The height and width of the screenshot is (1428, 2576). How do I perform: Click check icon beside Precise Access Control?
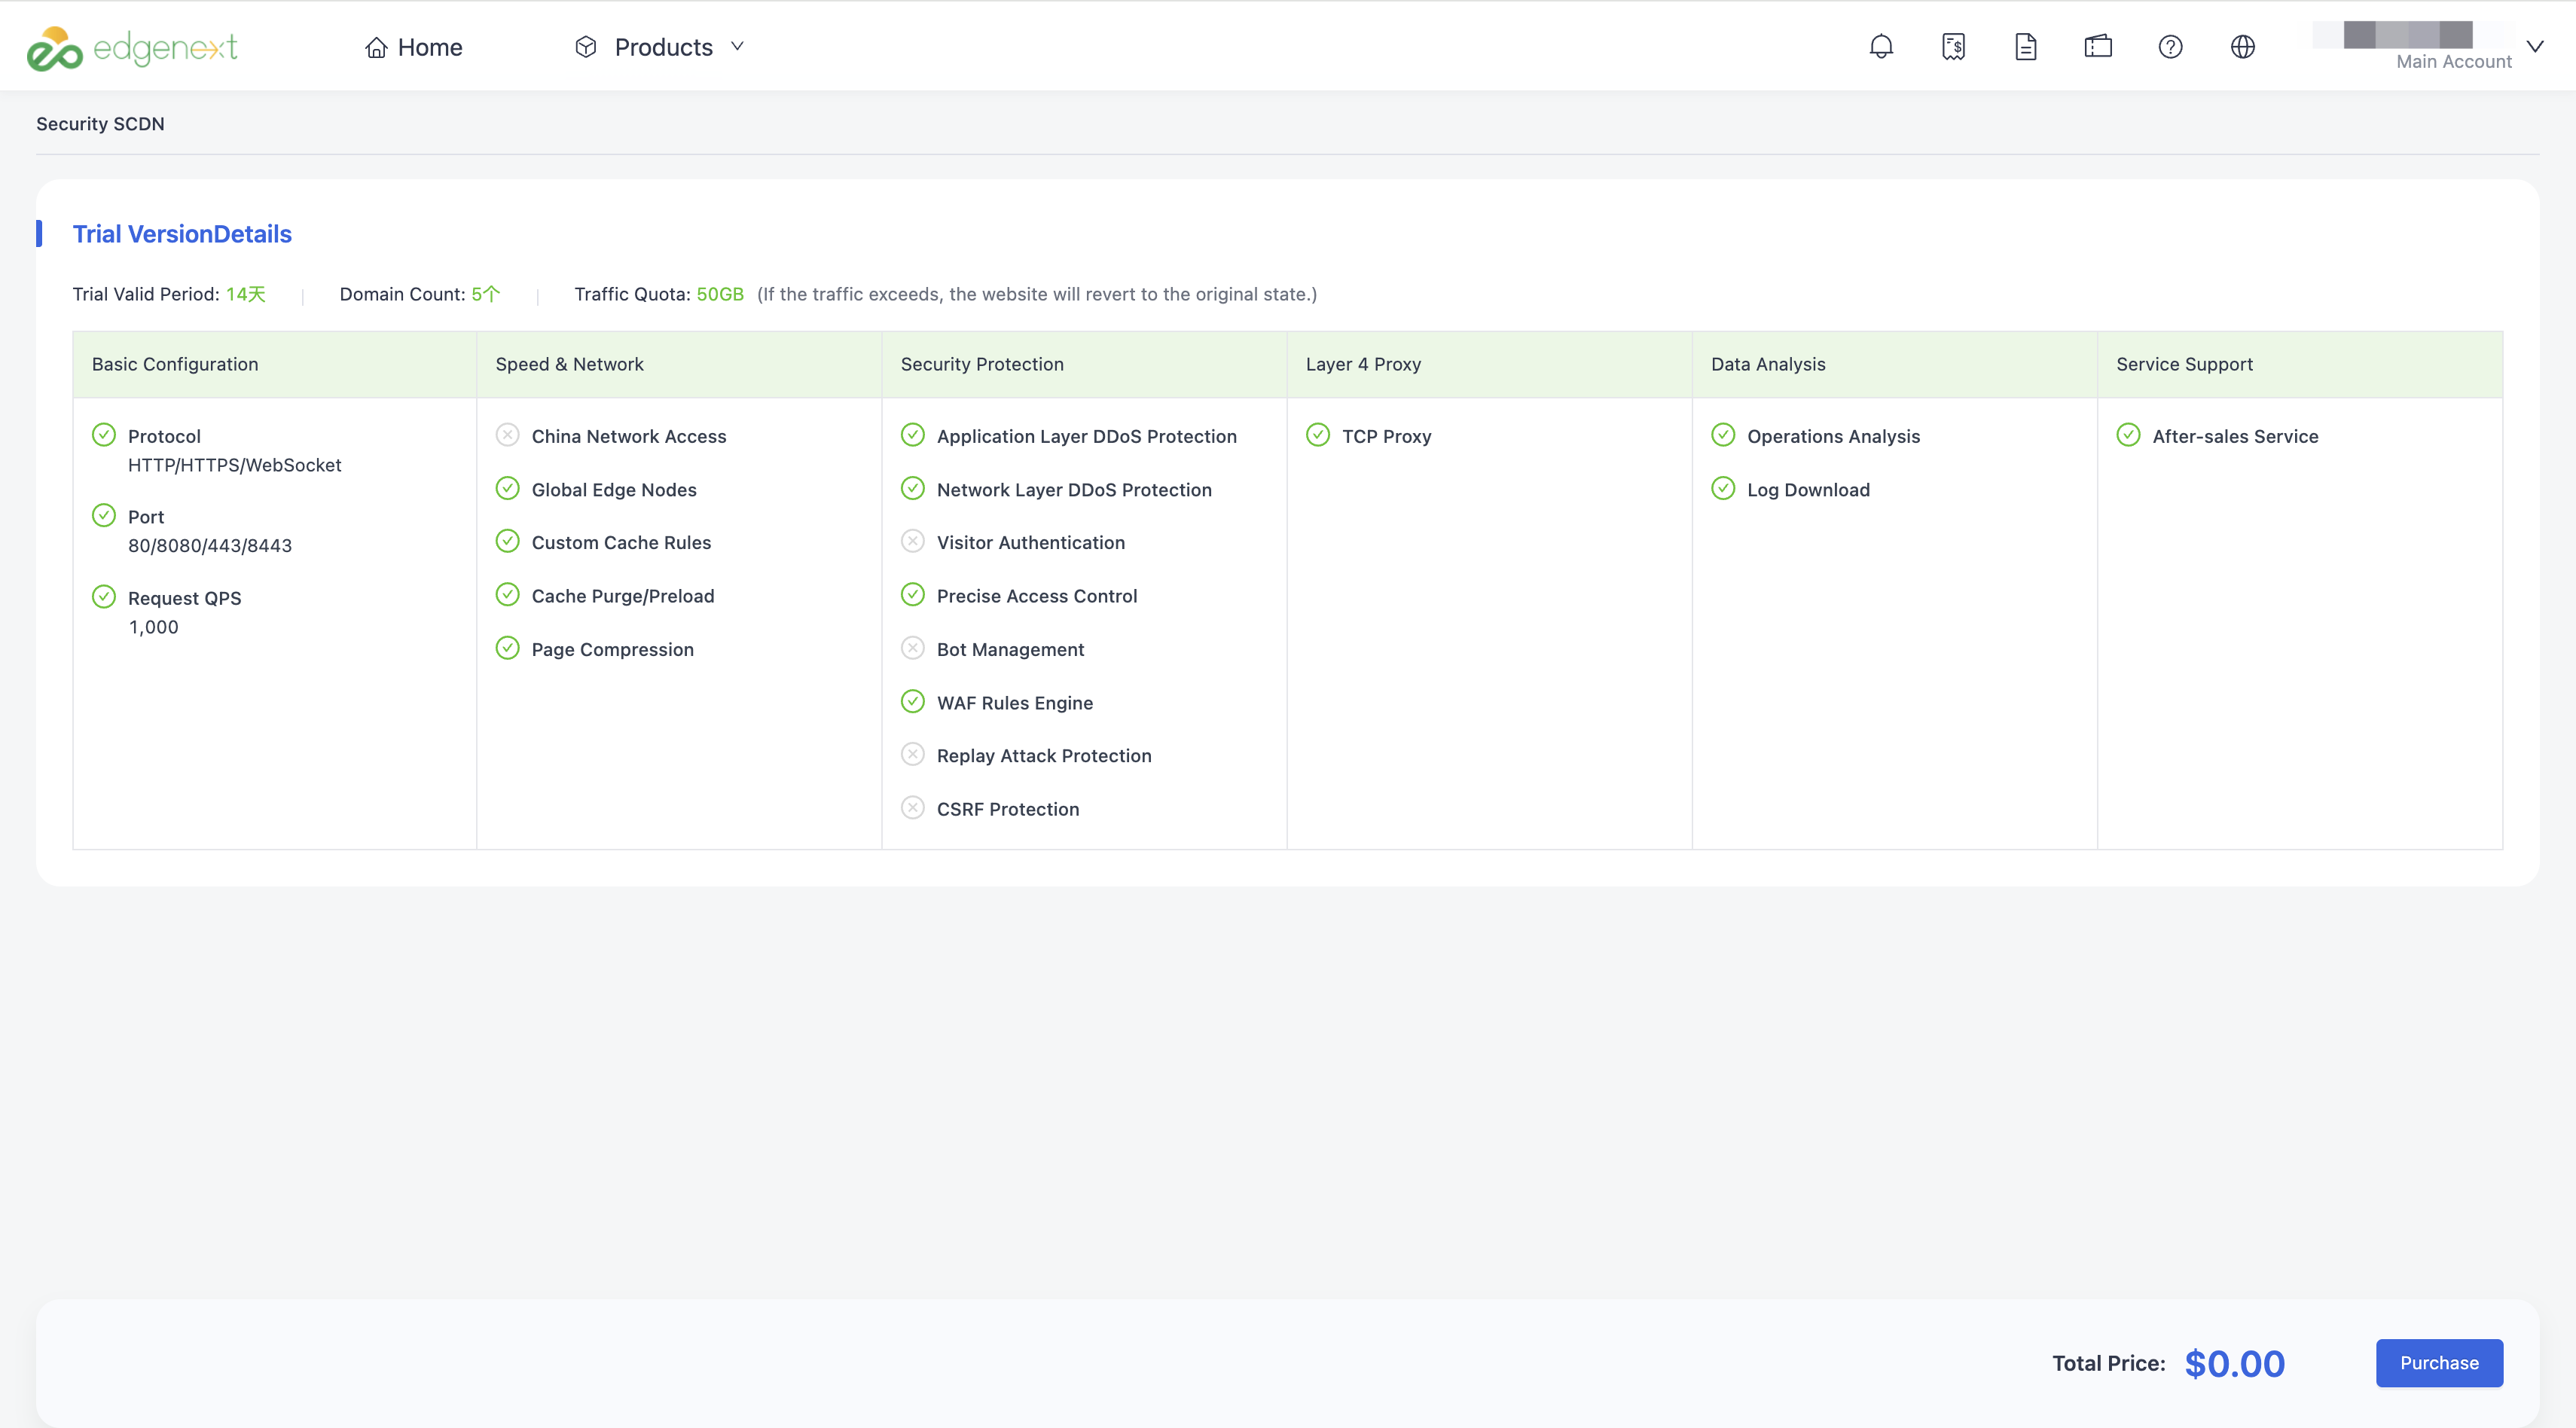(913, 594)
